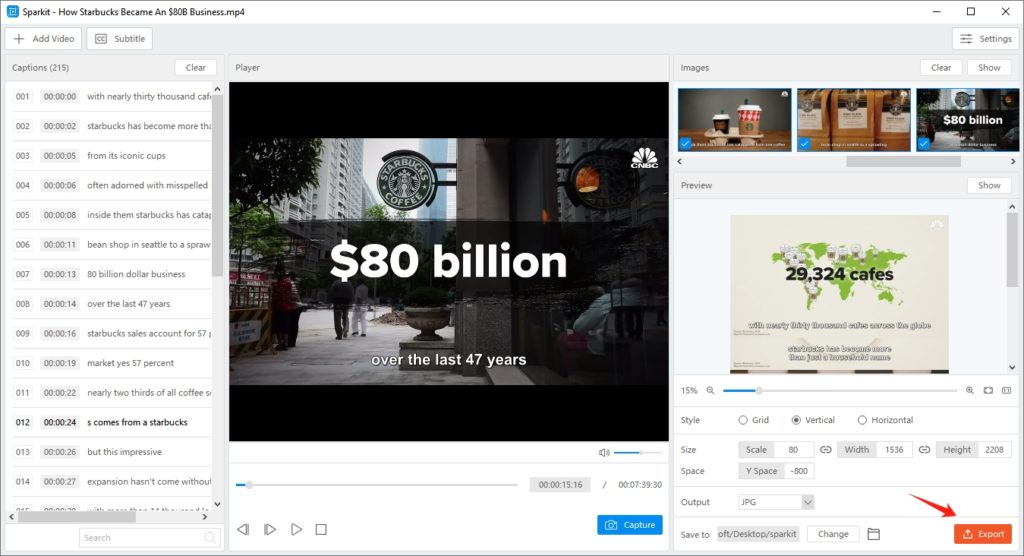This screenshot has width=1024, height=556.
Task: Step forward to the next frame
Action: tap(270, 529)
